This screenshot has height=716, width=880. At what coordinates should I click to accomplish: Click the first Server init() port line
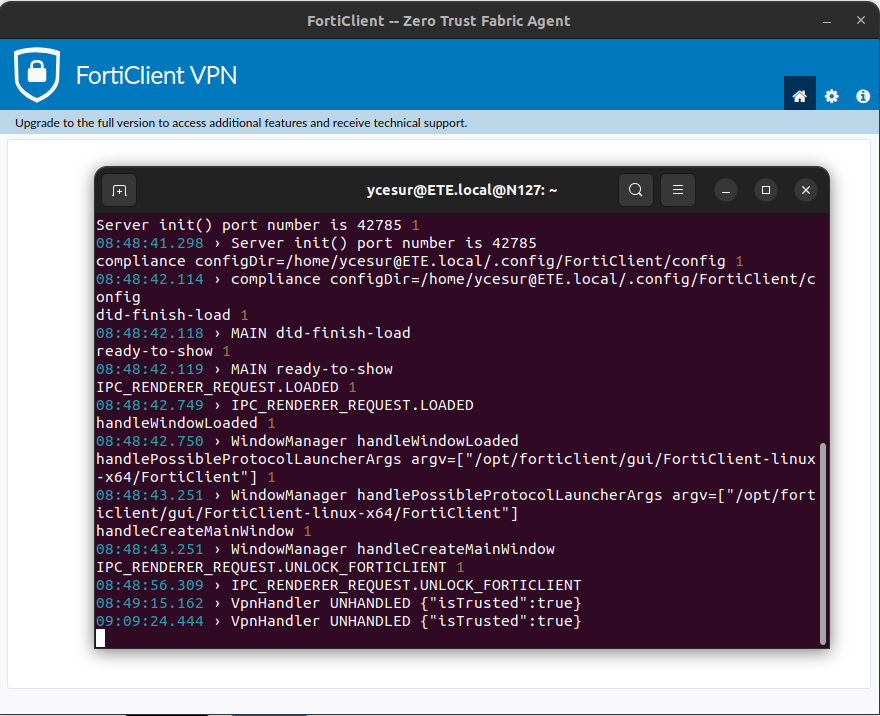[x=258, y=225]
